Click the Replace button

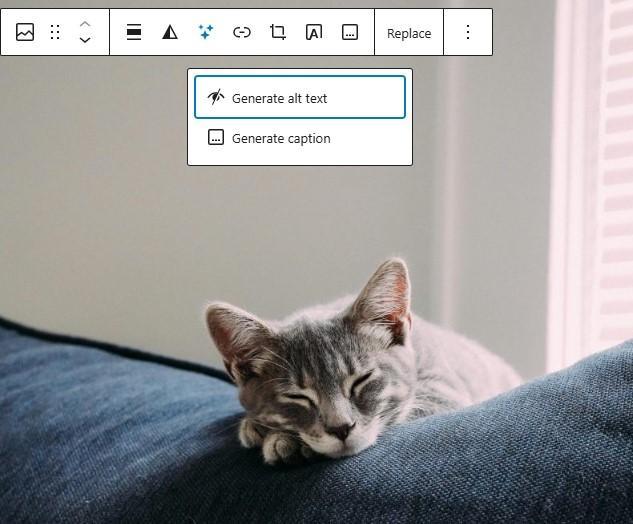[x=409, y=33]
